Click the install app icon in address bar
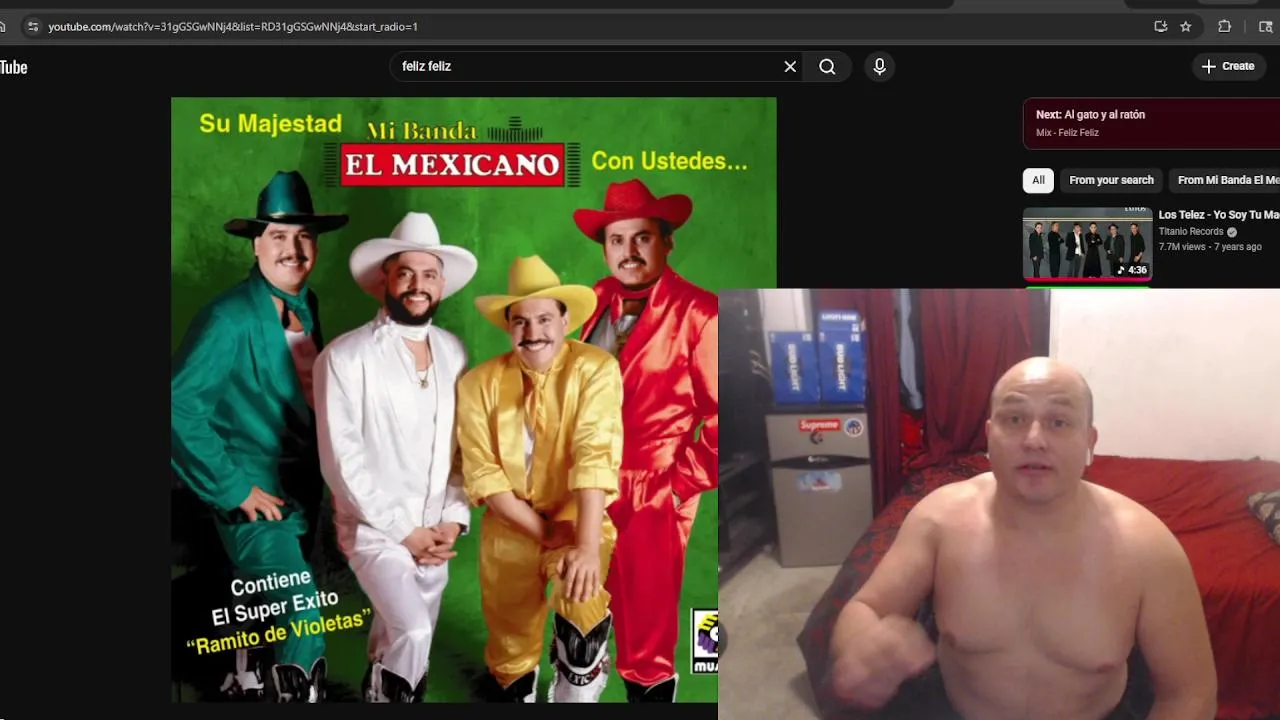This screenshot has height=720, width=1280. click(x=1160, y=26)
